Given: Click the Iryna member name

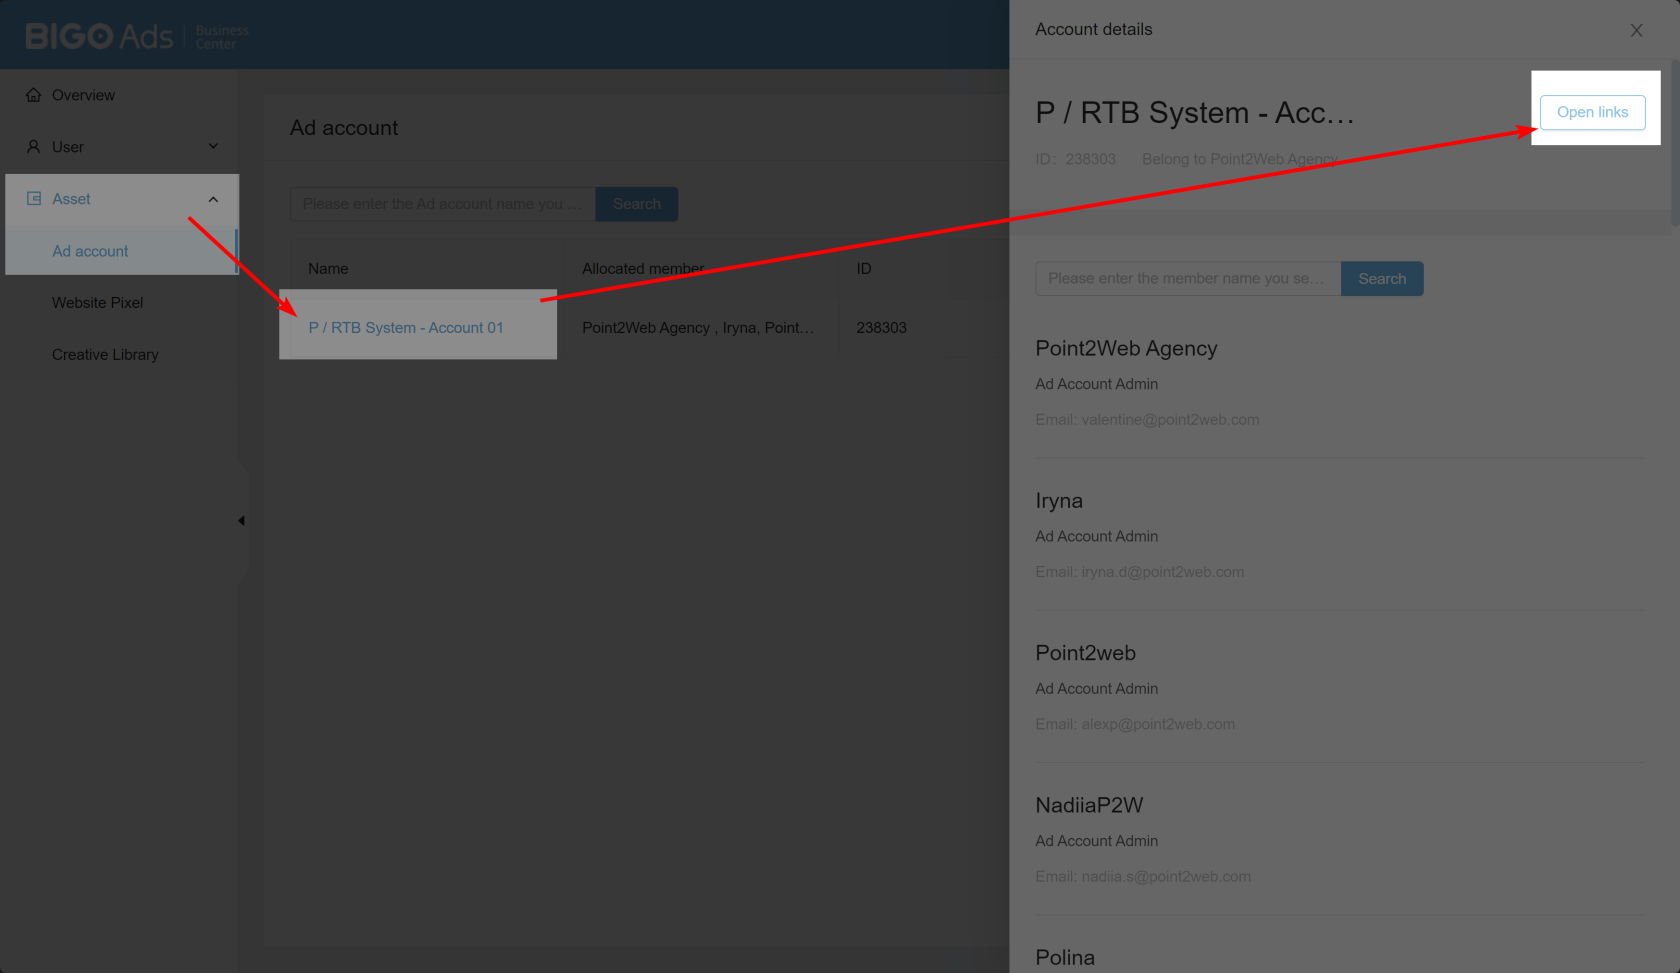Looking at the screenshot, I should [x=1059, y=501].
